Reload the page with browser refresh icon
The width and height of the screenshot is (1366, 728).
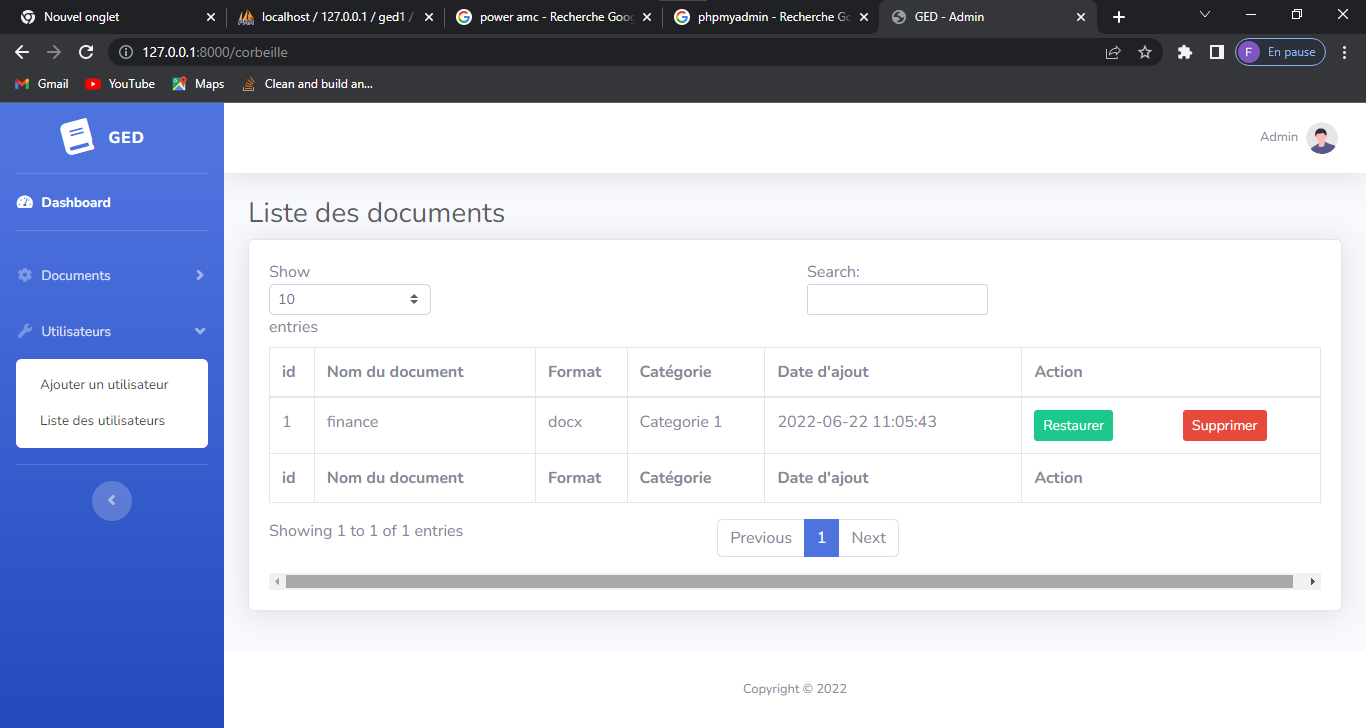click(x=86, y=52)
